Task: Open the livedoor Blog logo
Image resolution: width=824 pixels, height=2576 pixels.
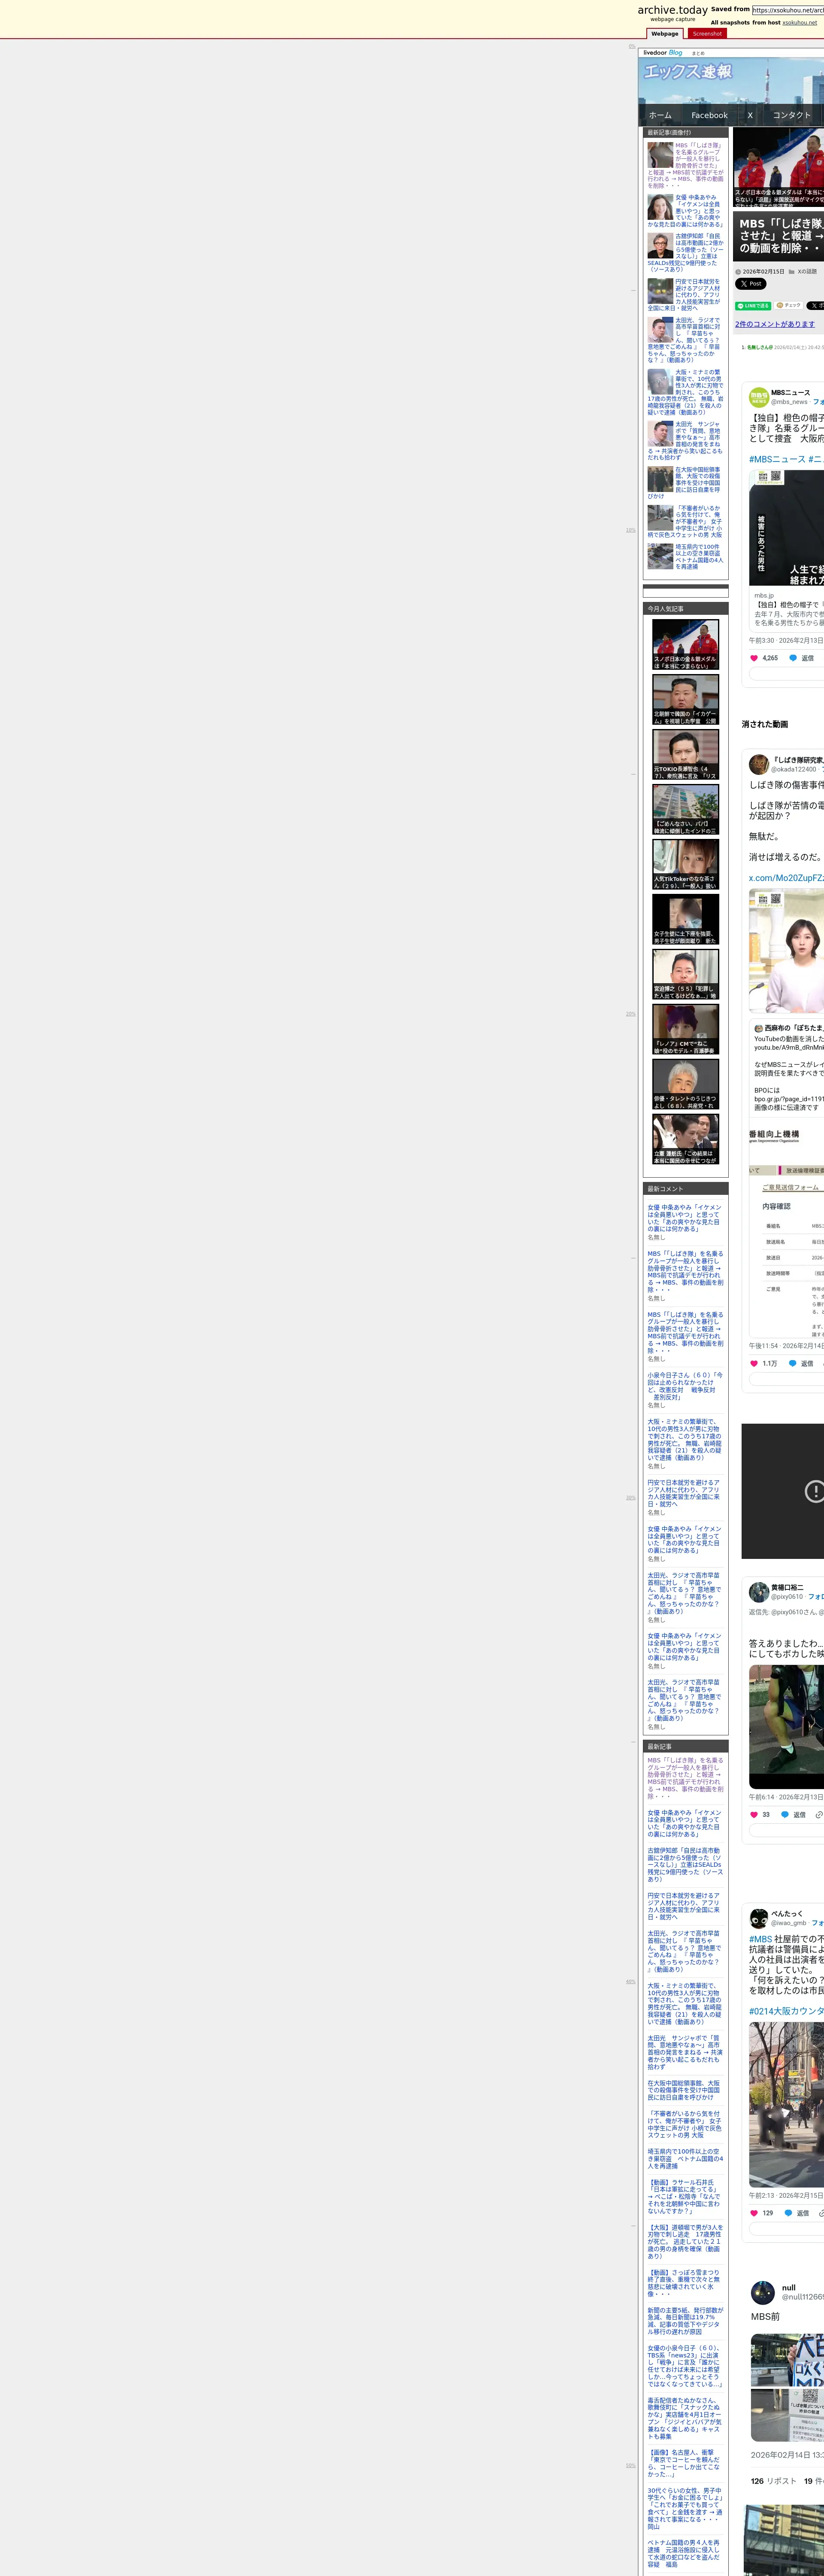Action: [x=663, y=53]
